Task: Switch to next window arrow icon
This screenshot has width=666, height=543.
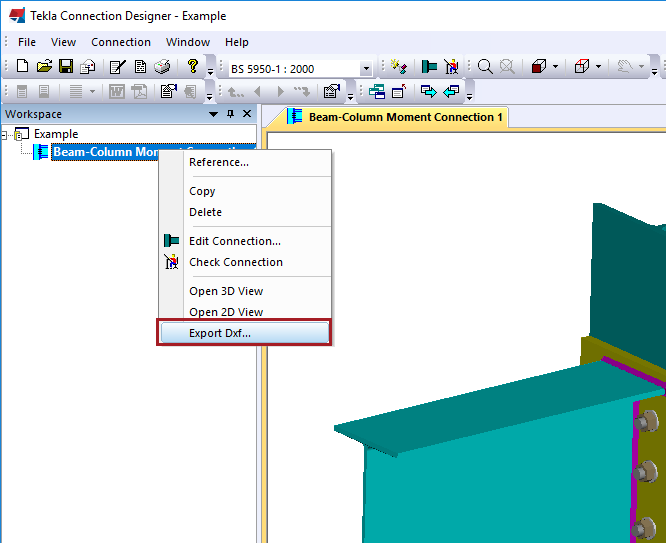Action: (x=429, y=91)
